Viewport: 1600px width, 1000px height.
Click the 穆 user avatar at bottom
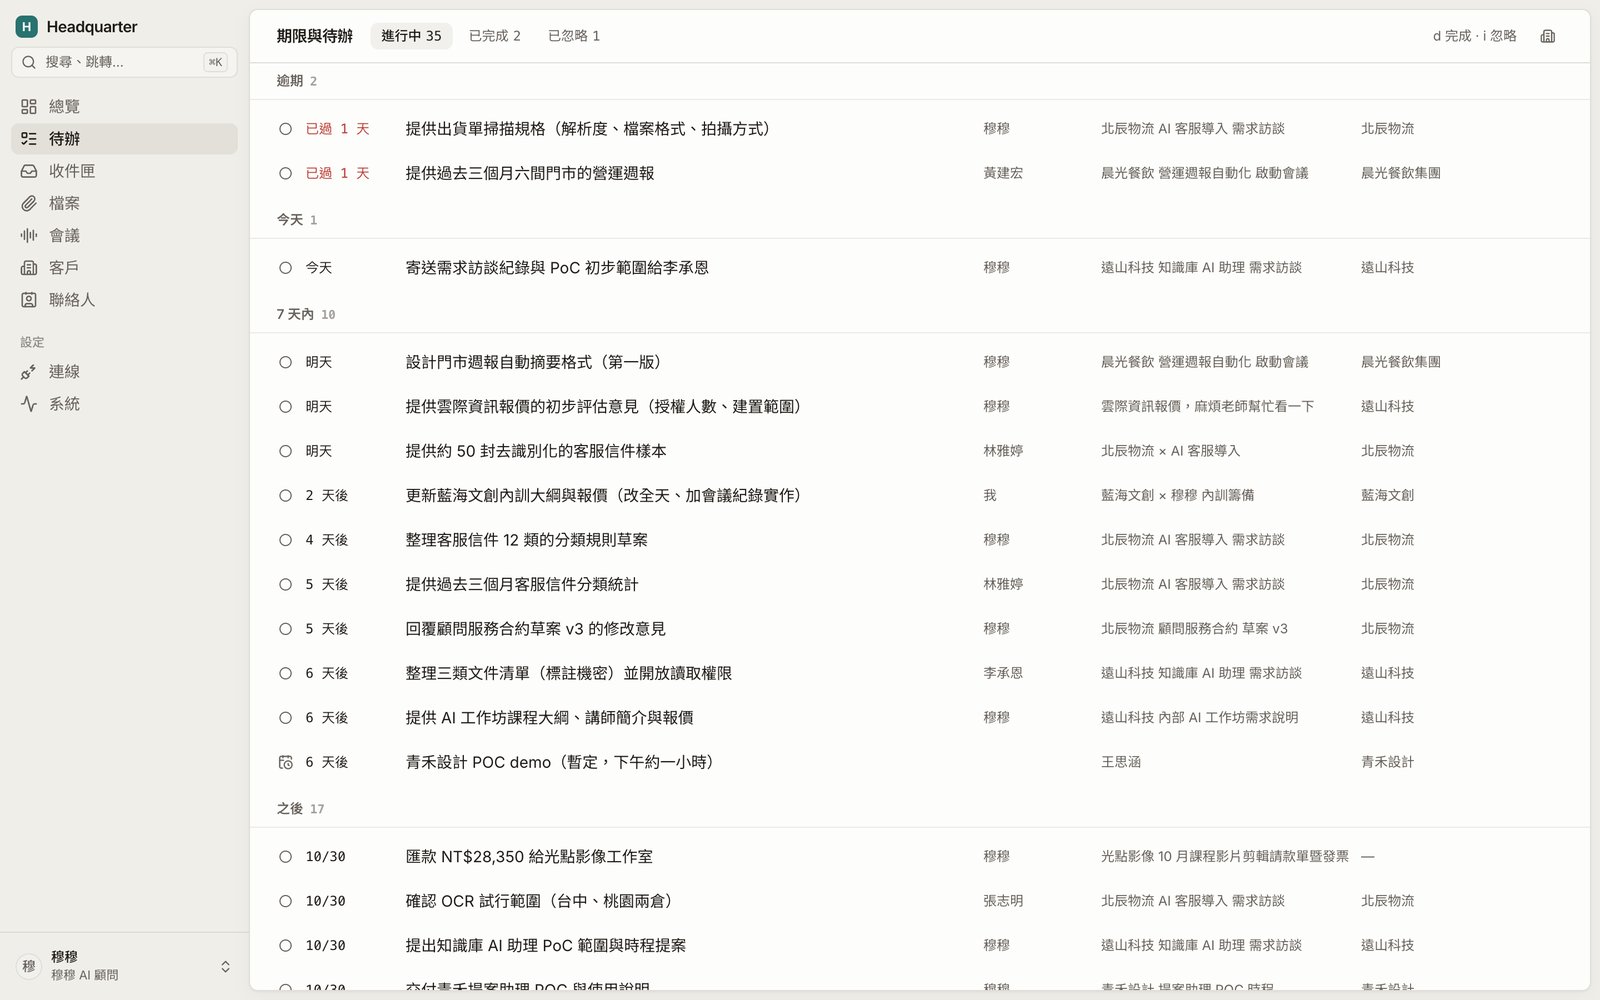29,966
